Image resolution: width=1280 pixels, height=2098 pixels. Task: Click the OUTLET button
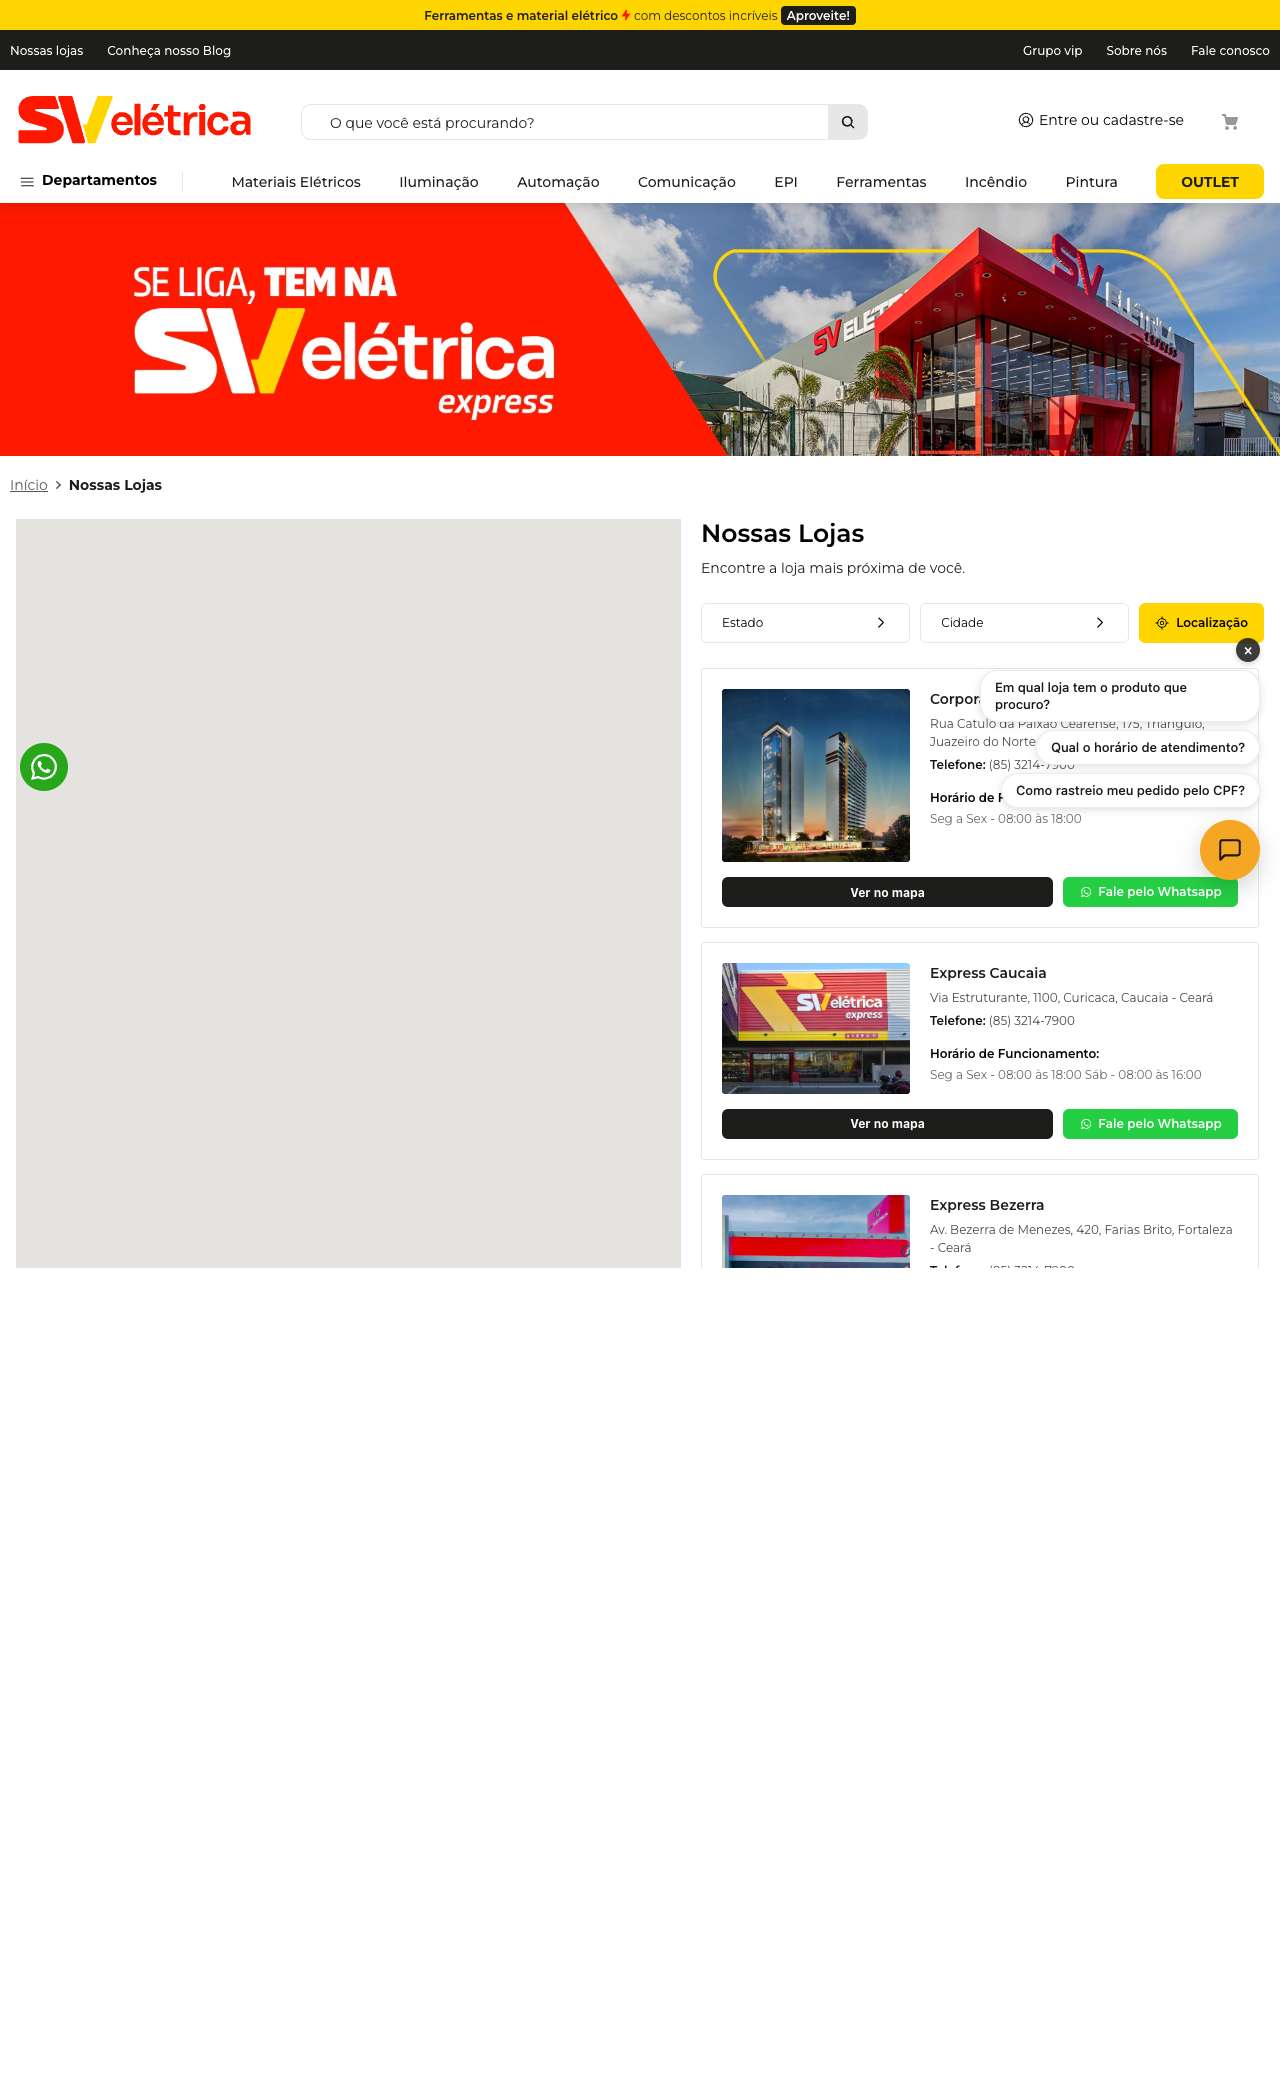click(x=1210, y=182)
